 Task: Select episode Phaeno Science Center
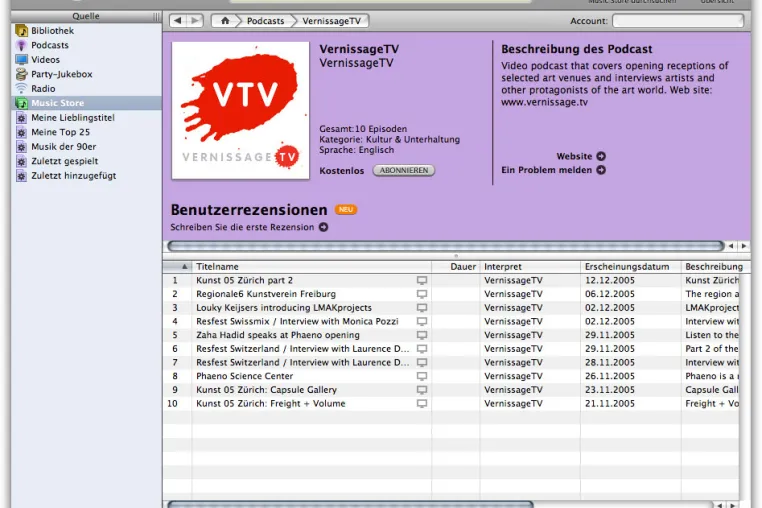click(x=244, y=376)
